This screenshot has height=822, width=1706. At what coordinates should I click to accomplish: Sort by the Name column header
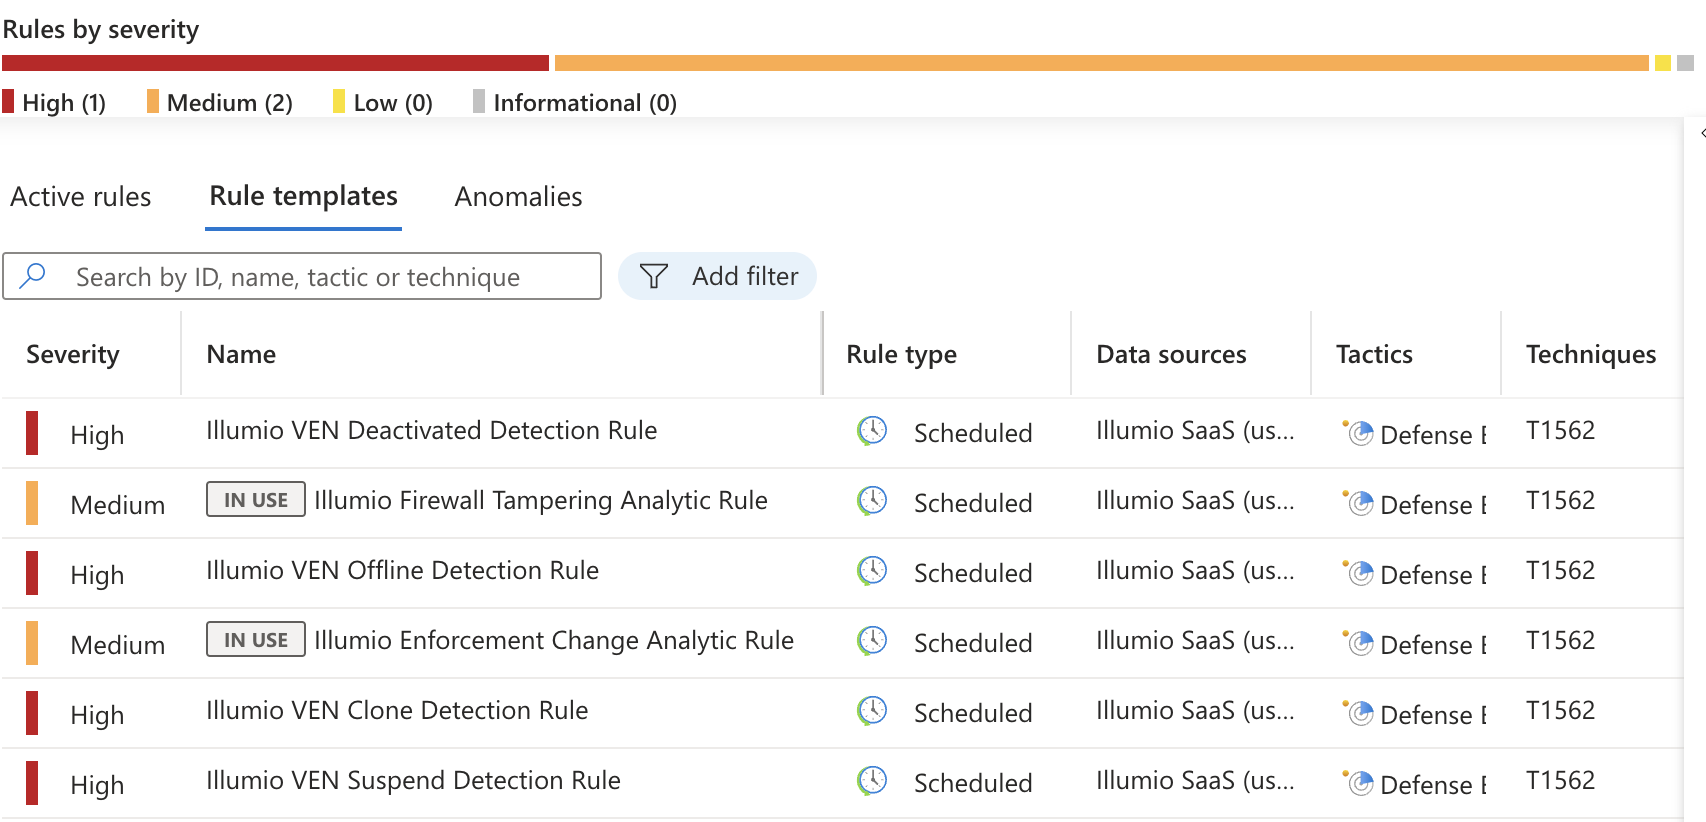click(x=241, y=354)
